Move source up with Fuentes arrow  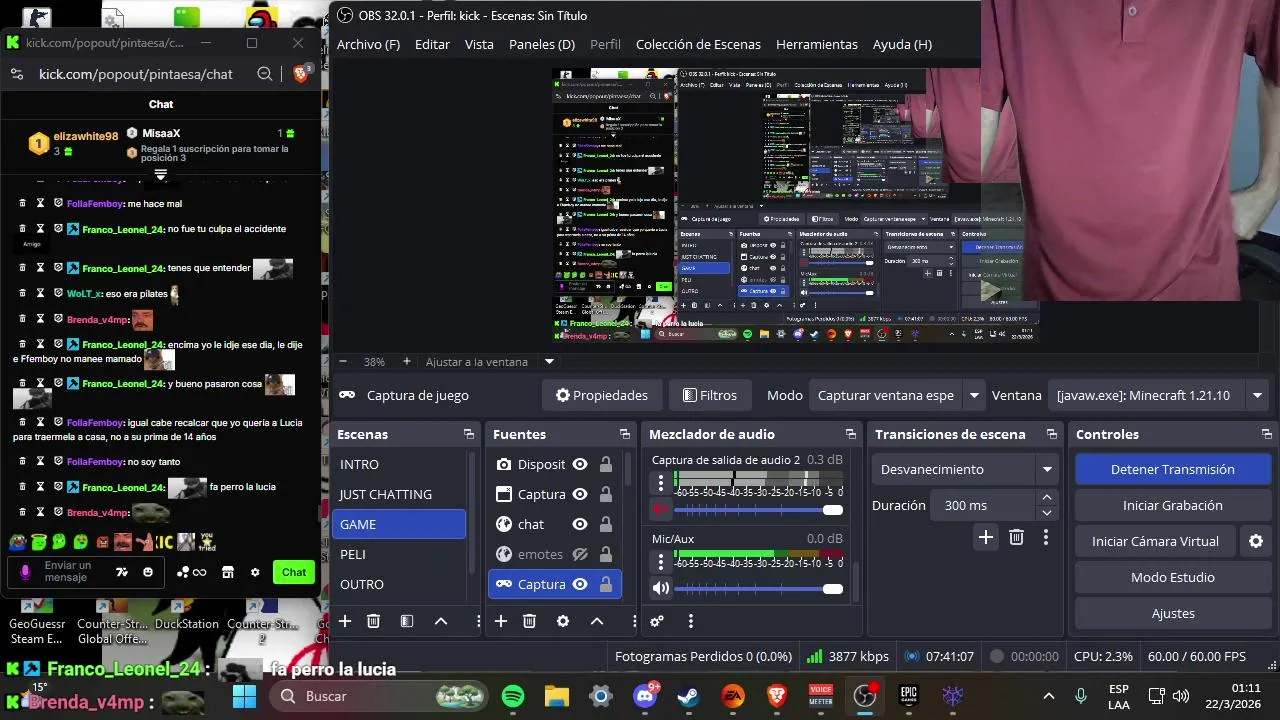pyautogui.click(x=597, y=621)
